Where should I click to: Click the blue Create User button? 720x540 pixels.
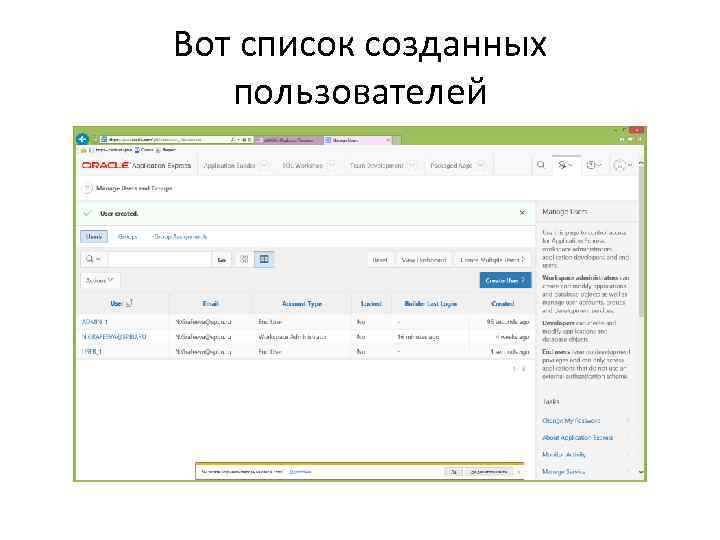505,281
